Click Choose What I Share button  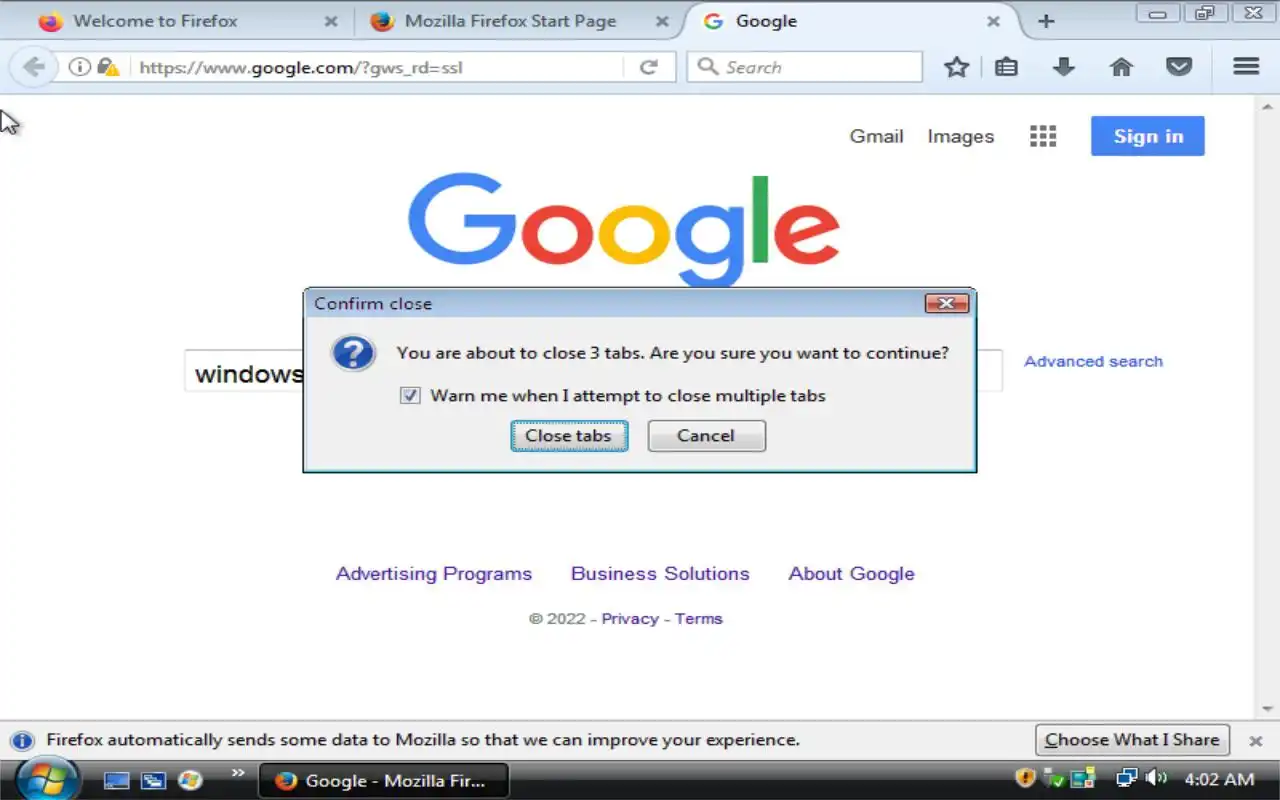1132,741
